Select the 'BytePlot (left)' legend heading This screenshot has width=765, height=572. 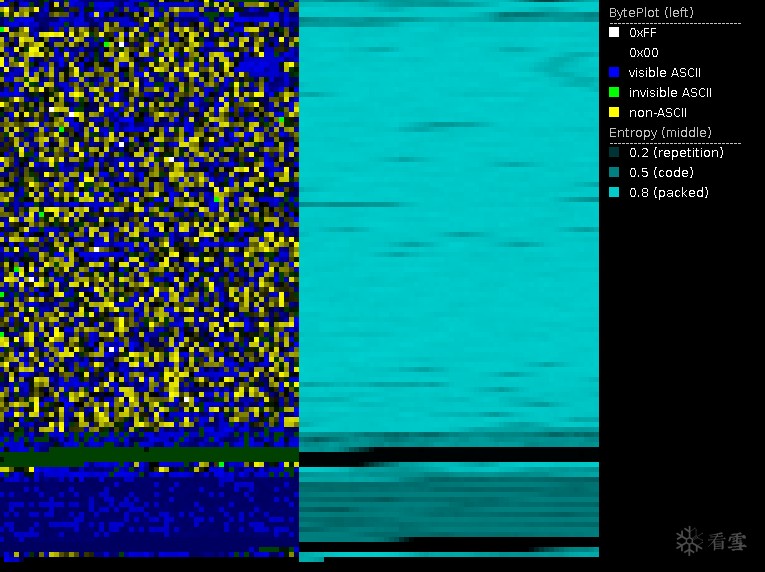coord(651,13)
